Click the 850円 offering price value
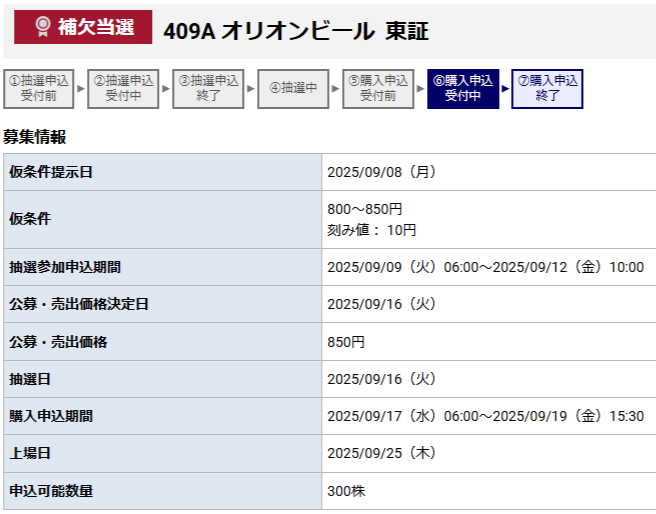 [346, 342]
